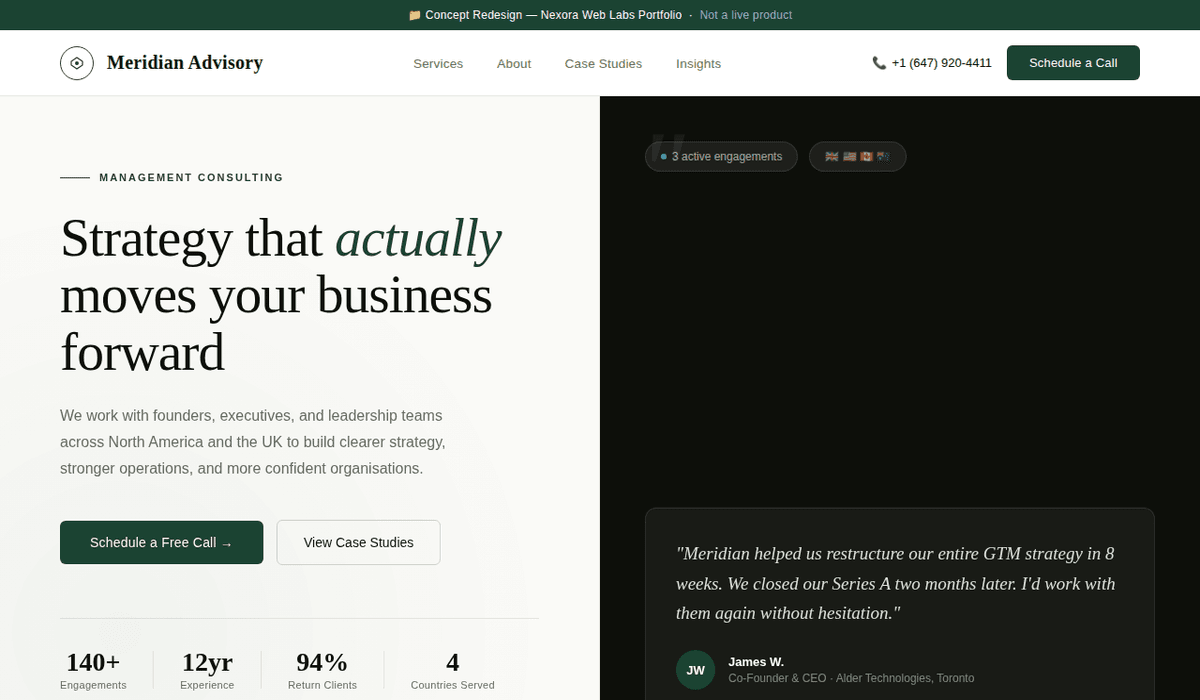Viewport: 1200px width, 700px height.
Task: Click the Meridian Advisory logo icon
Action: [x=77, y=63]
